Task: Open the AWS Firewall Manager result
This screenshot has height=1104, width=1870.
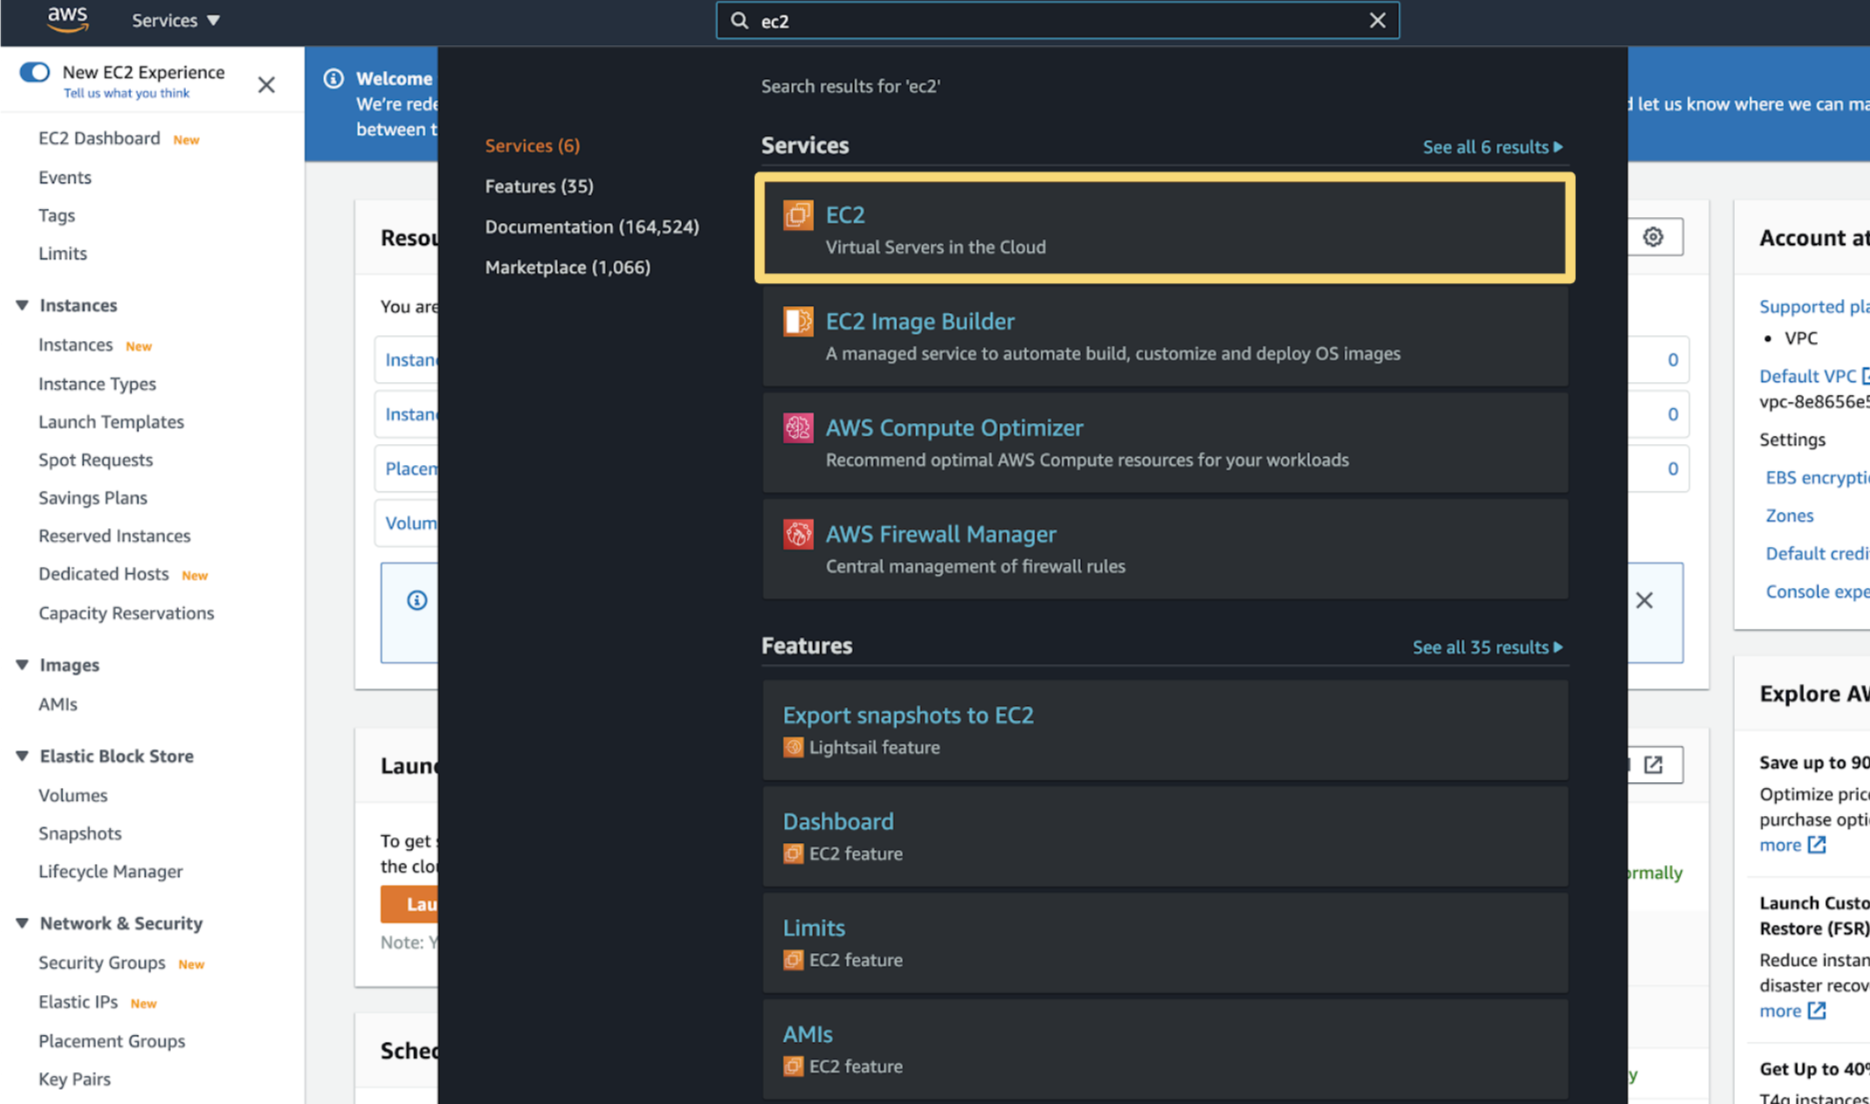Action: click(x=1165, y=549)
